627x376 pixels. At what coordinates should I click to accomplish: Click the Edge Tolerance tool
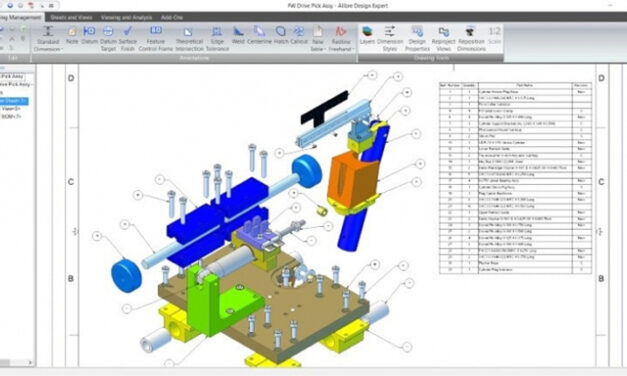click(217, 38)
